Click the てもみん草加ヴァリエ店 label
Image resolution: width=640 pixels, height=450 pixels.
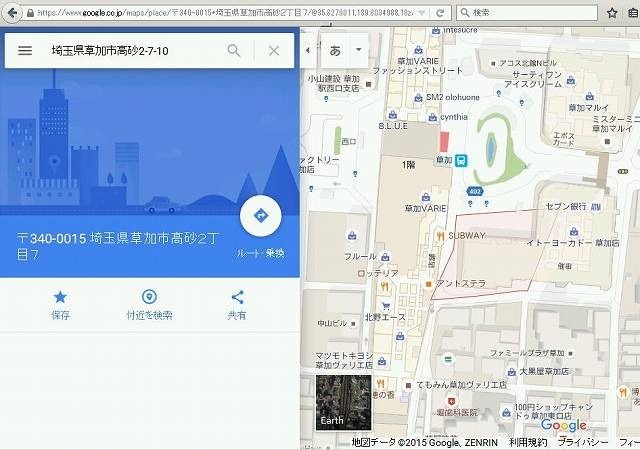(461, 385)
